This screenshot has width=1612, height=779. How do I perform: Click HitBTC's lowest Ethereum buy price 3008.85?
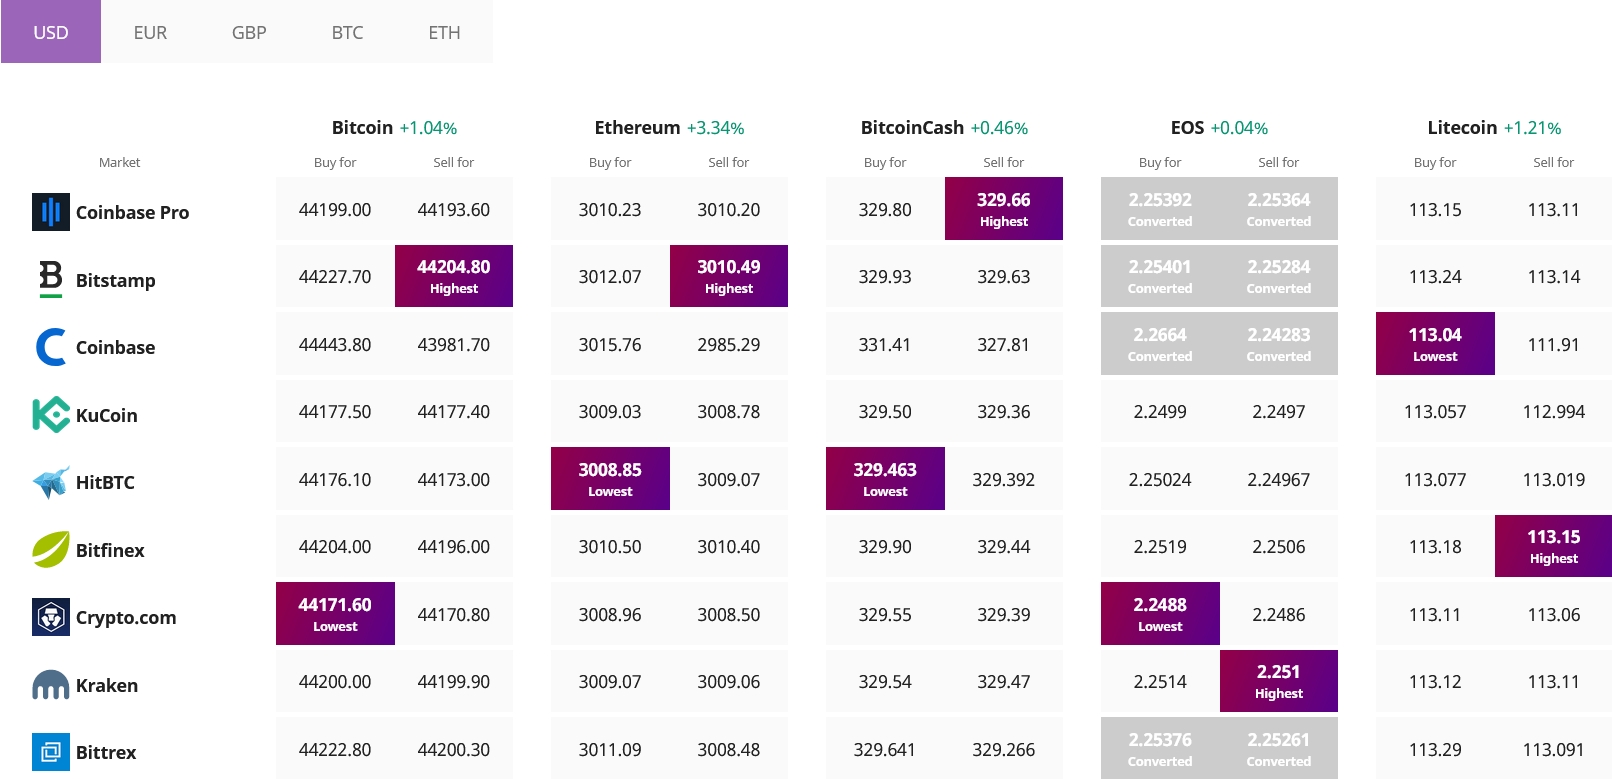(x=610, y=478)
